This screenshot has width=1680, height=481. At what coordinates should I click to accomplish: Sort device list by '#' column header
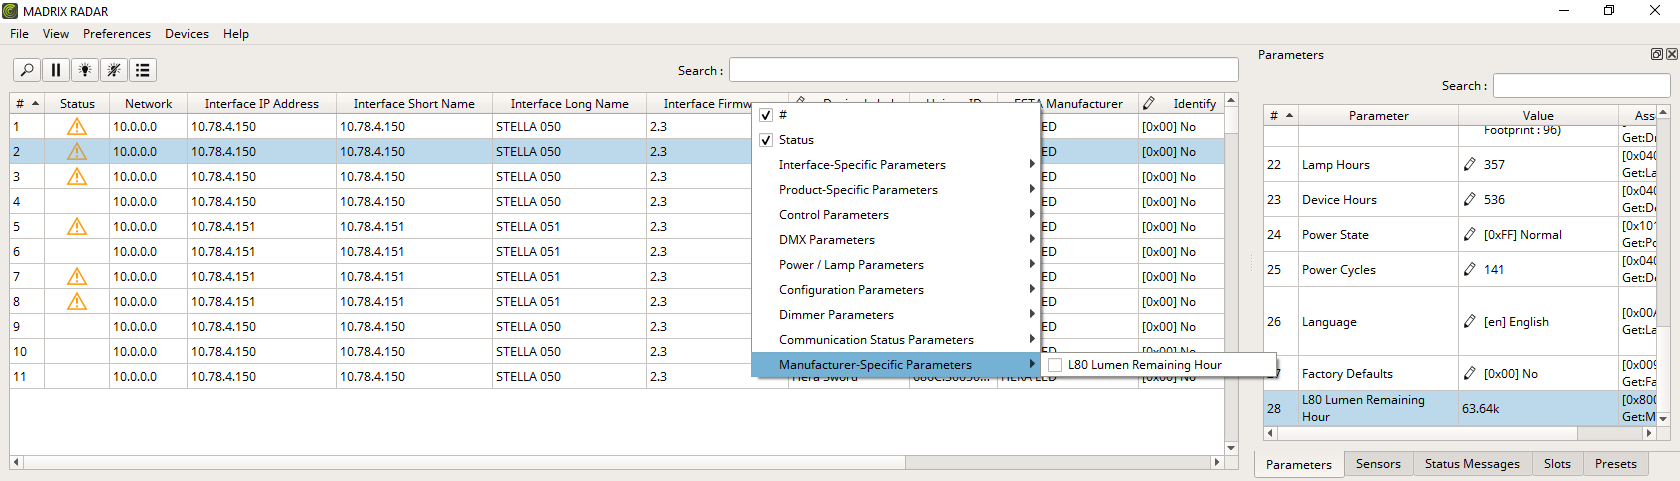(x=27, y=103)
